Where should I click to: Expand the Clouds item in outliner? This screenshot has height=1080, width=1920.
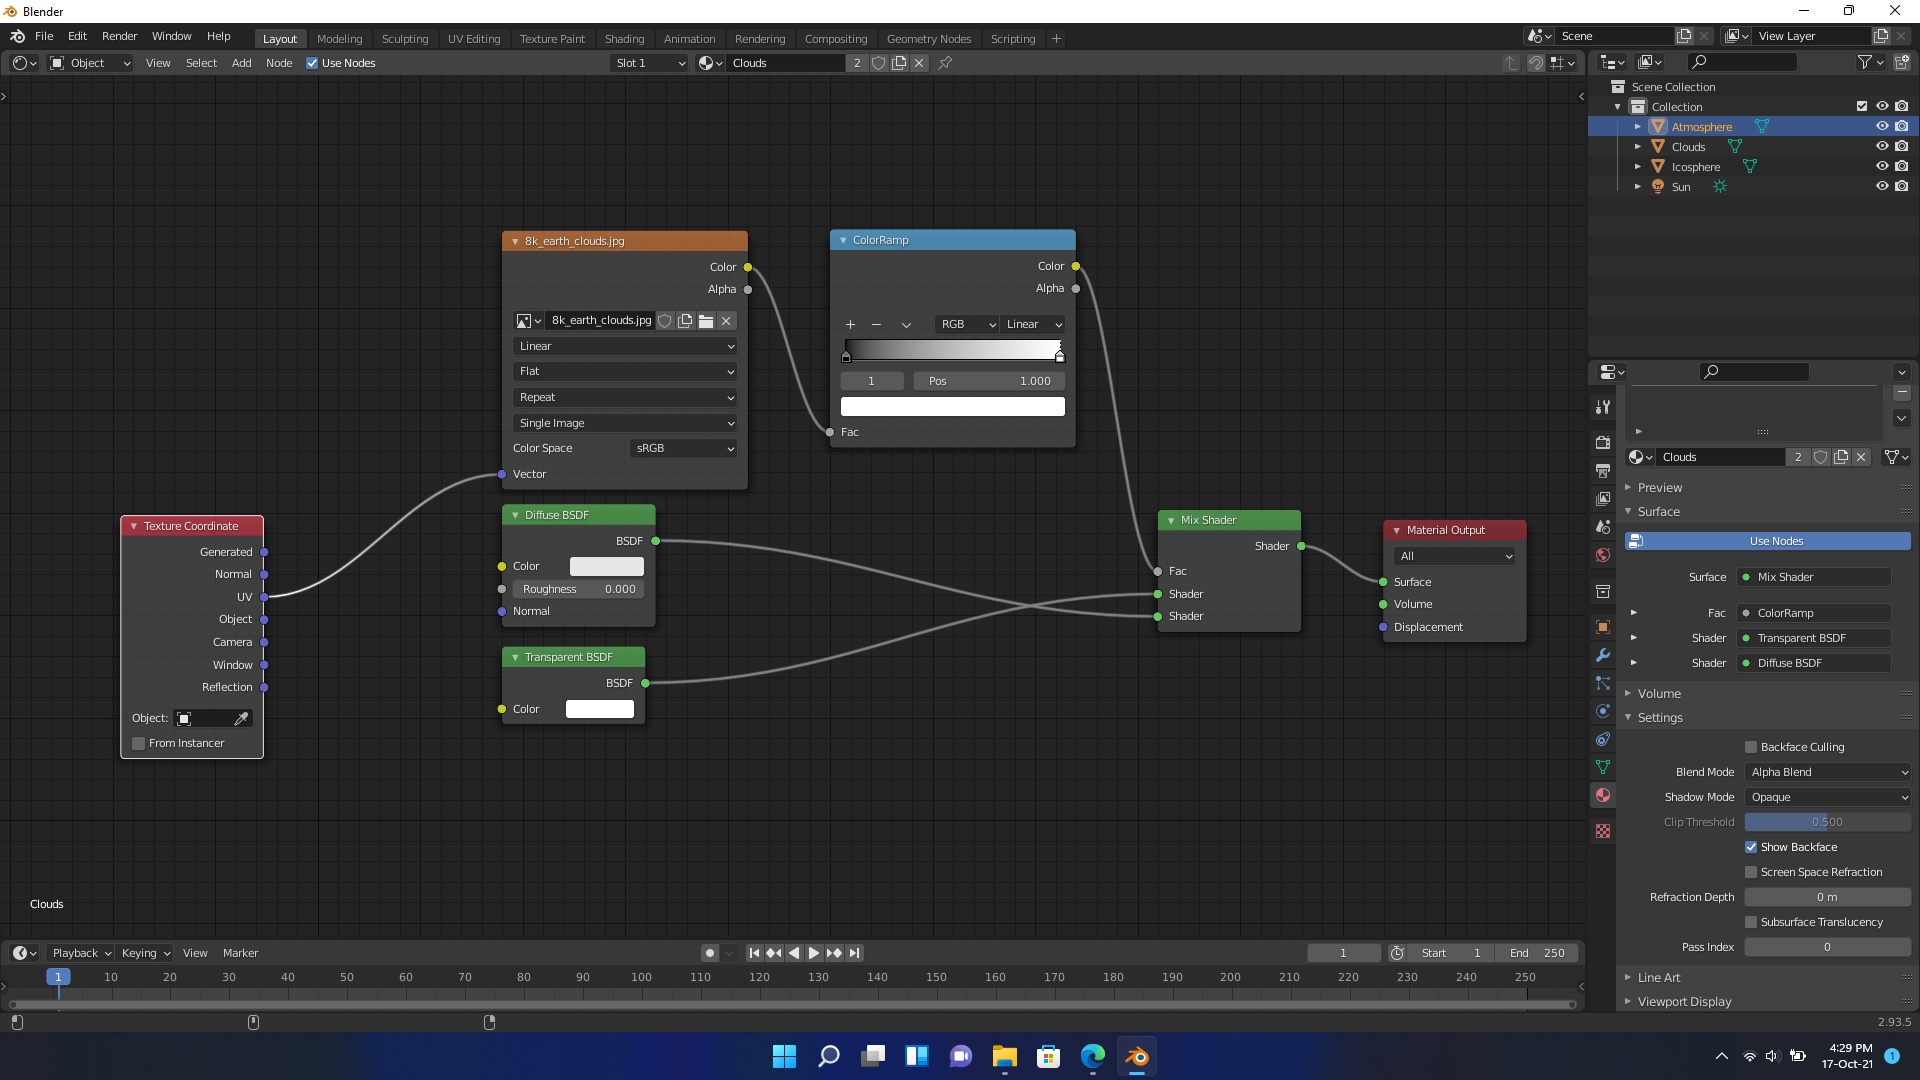pyautogui.click(x=1638, y=146)
